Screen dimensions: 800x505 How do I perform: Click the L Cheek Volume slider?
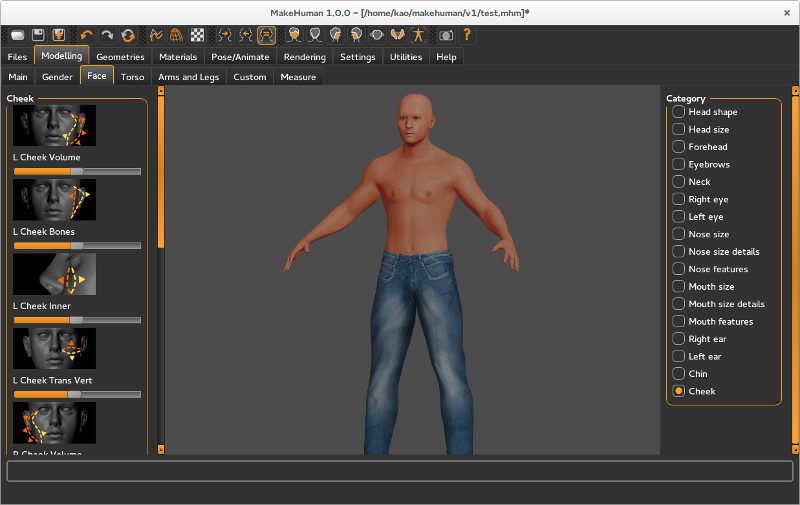click(77, 171)
